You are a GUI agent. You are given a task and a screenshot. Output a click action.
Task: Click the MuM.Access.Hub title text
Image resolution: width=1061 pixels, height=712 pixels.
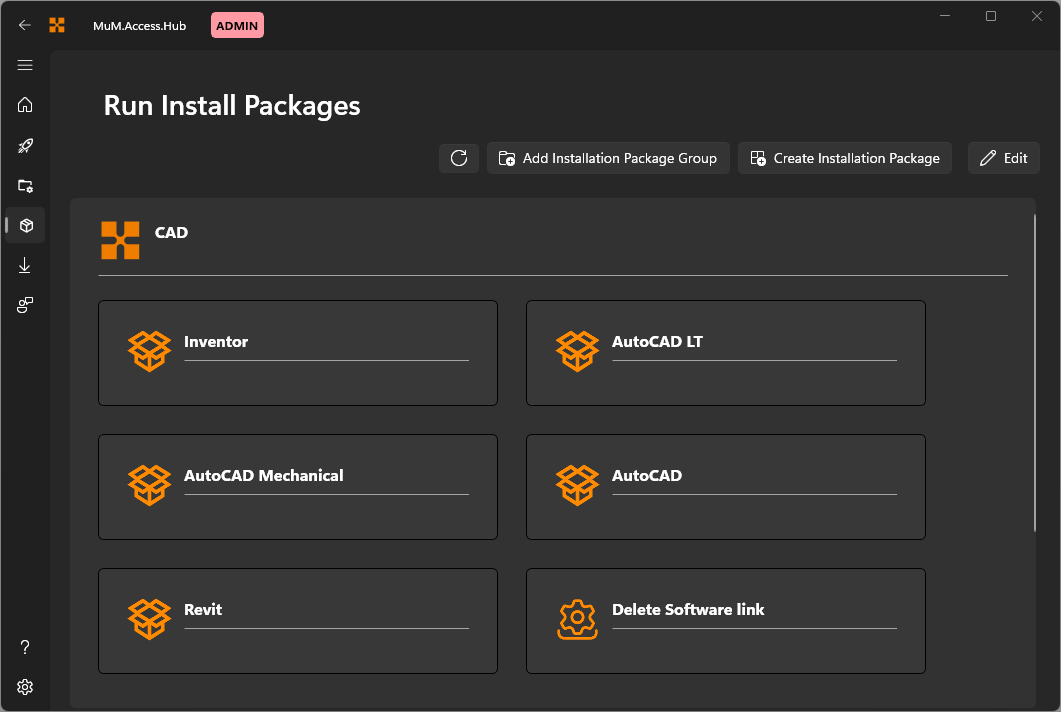coord(139,26)
